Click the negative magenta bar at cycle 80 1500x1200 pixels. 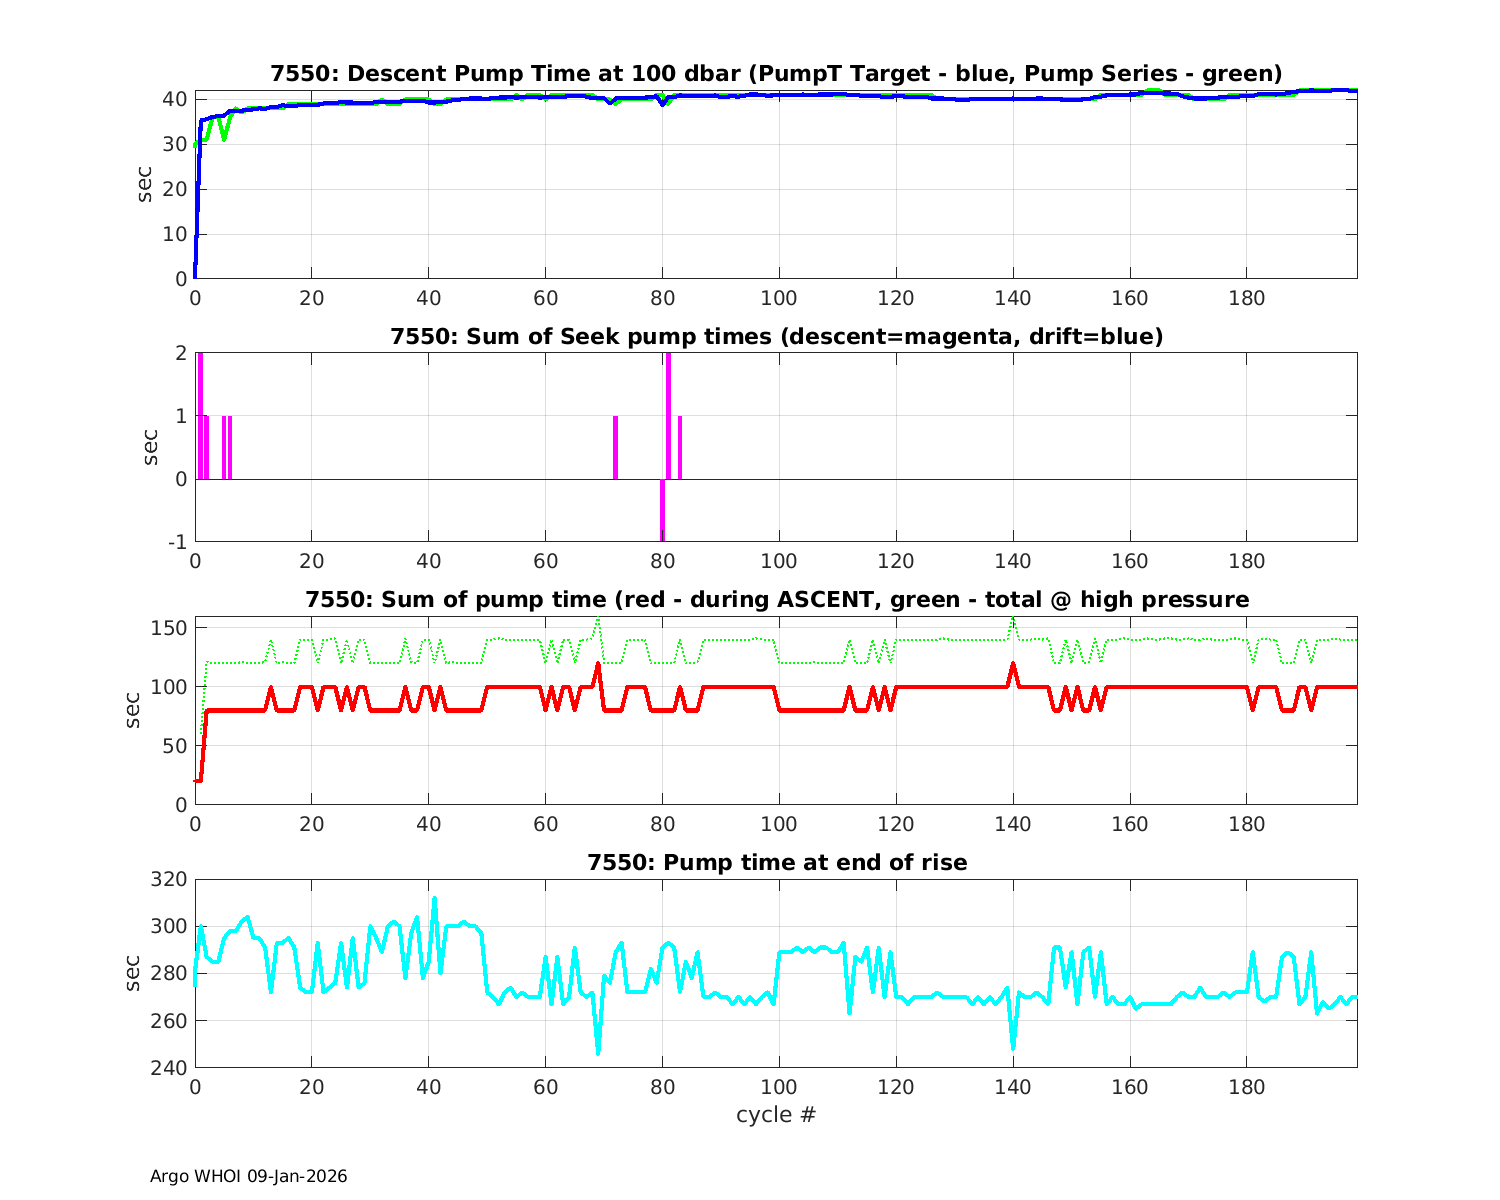[x=662, y=512]
